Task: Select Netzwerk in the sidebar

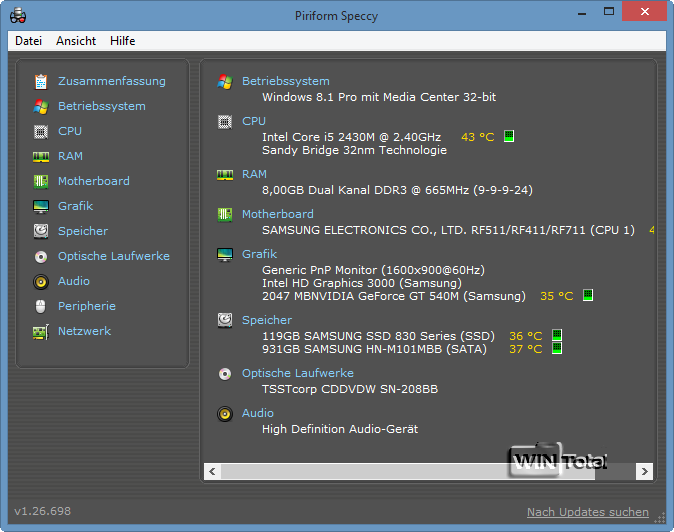Action: (x=85, y=331)
